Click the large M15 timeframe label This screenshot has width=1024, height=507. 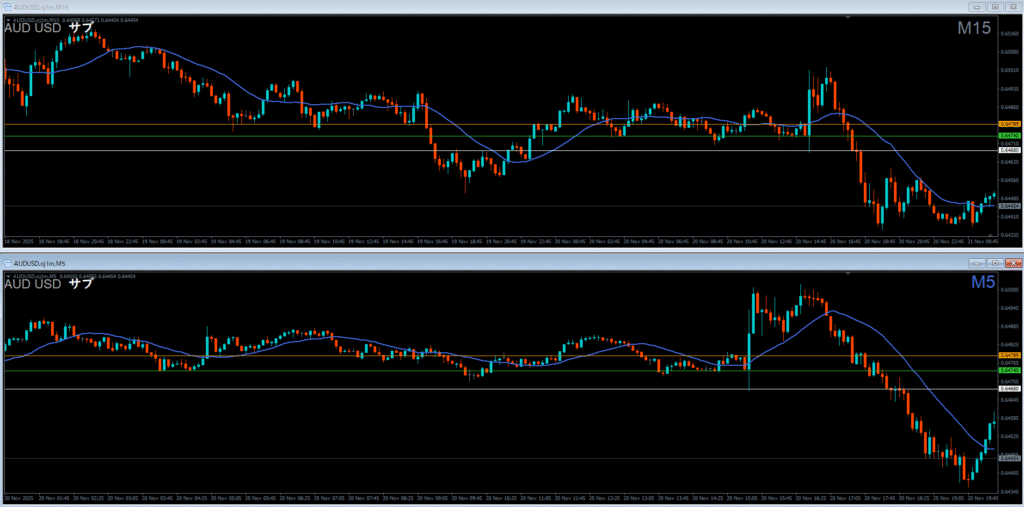tap(973, 29)
